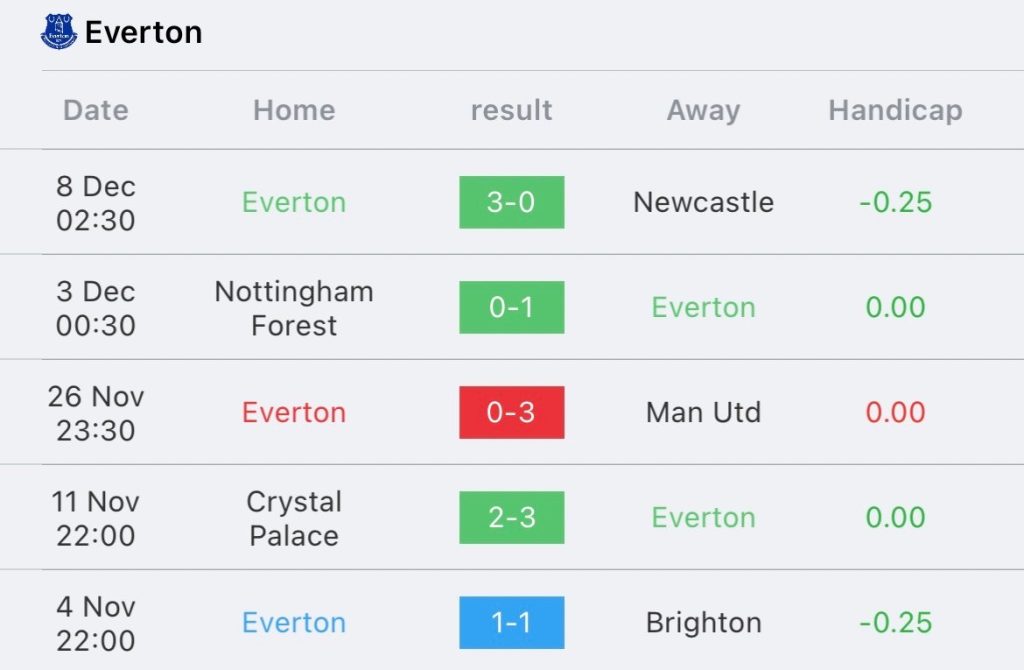Open the red 0-3 result badge
This screenshot has height=670, width=1024.
click(x=511, y=412)
